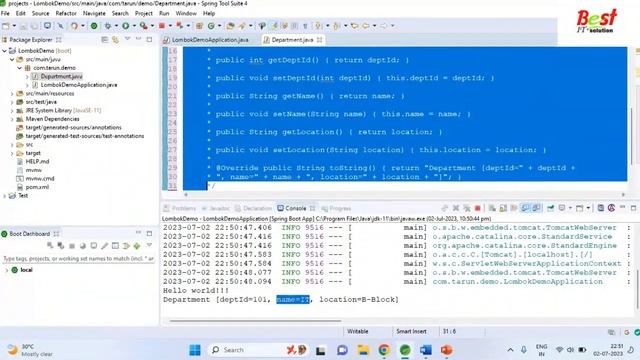Clear the Console output
640x360 pixels.
tap(492, 208)
